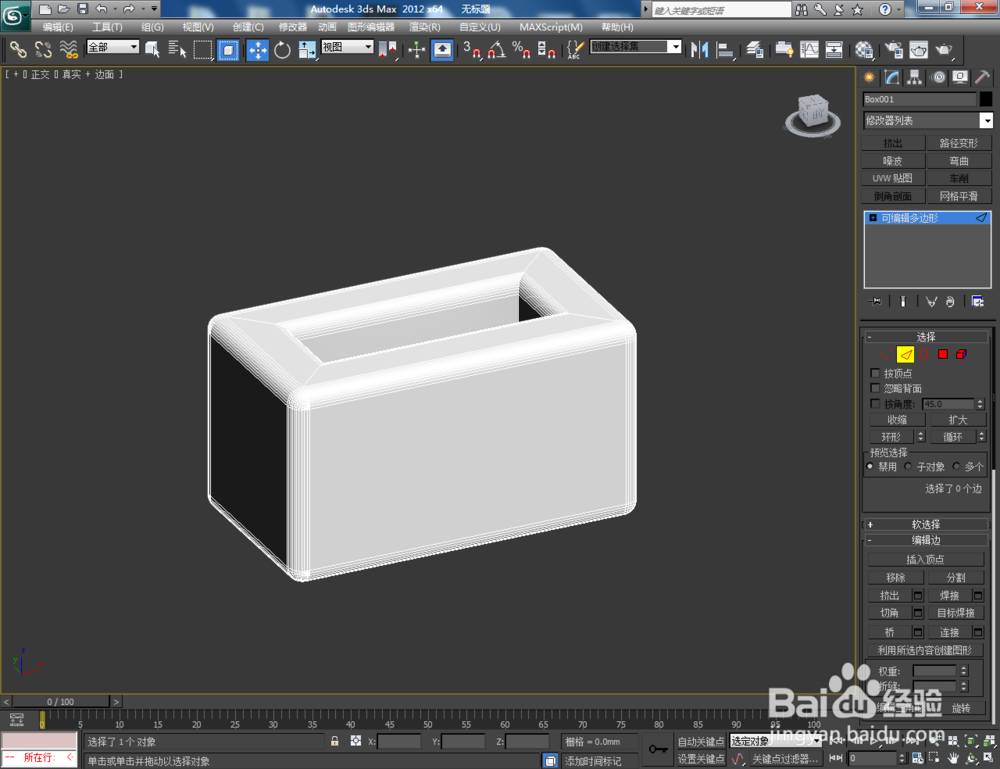Open the MAXScript(M) menu
This screenshot has height=769, width=1000.
click(550, 27)
